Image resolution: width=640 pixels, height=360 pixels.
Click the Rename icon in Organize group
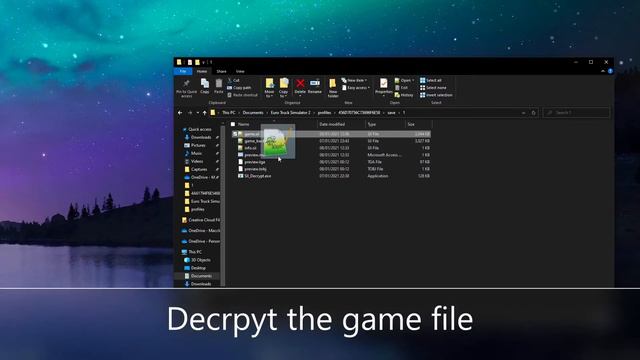(x=315, y=83)
